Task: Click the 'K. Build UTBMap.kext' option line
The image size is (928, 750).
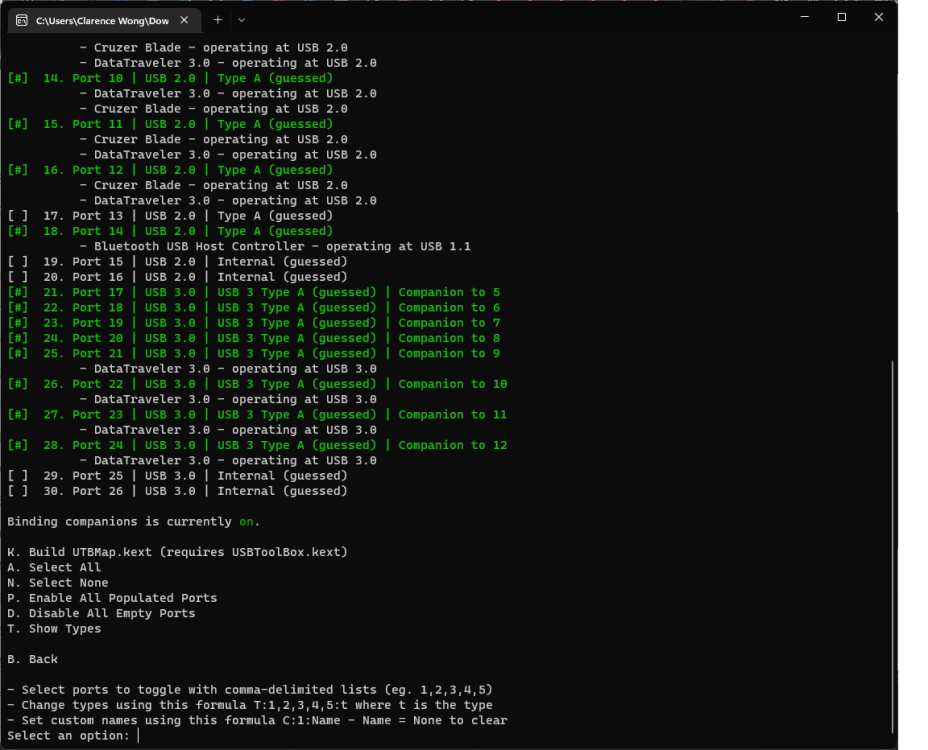Action: [177, 552]
